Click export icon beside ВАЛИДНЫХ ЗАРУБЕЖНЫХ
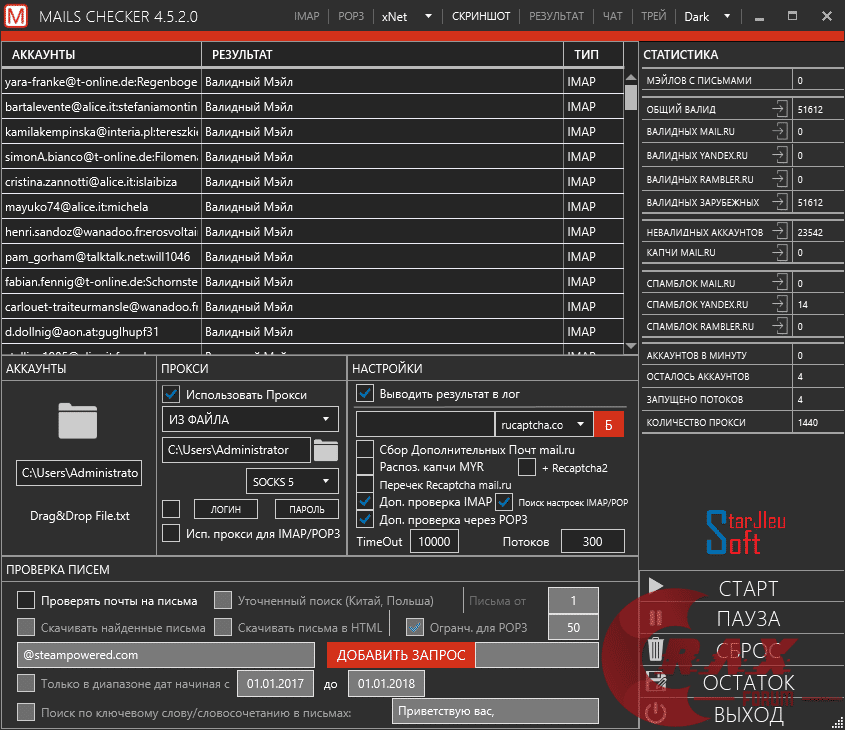The height and width of the screenshot is (730, 845). pos(779,202)
